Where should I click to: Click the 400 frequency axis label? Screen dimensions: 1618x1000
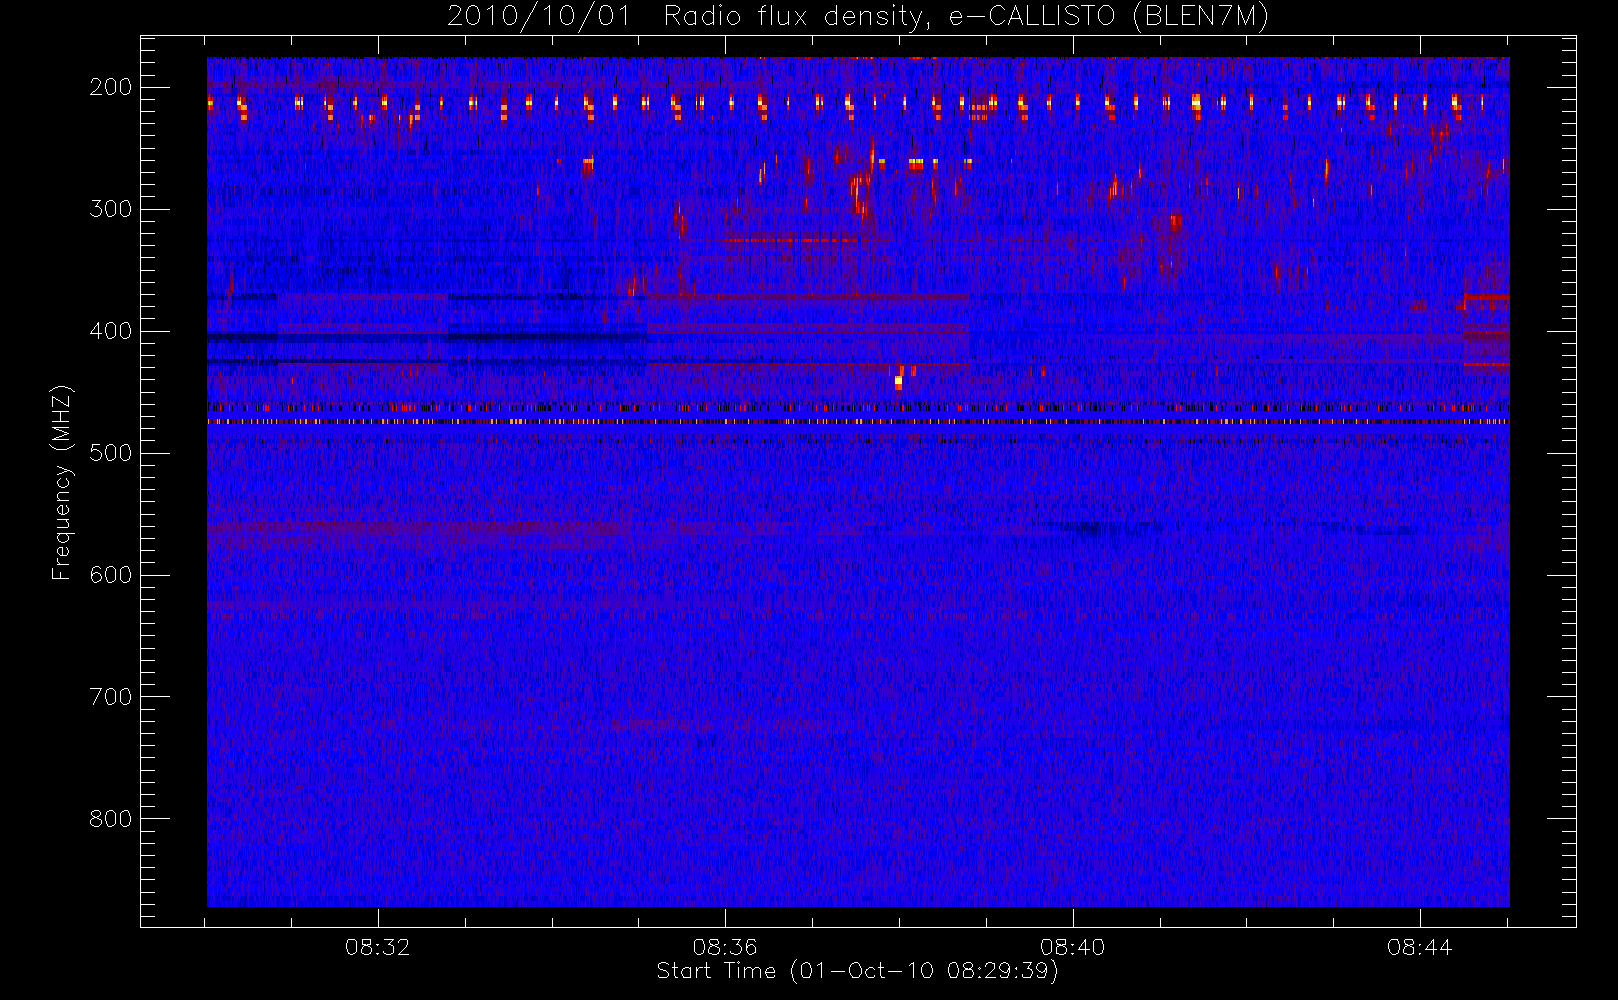(x=111, y=331)
